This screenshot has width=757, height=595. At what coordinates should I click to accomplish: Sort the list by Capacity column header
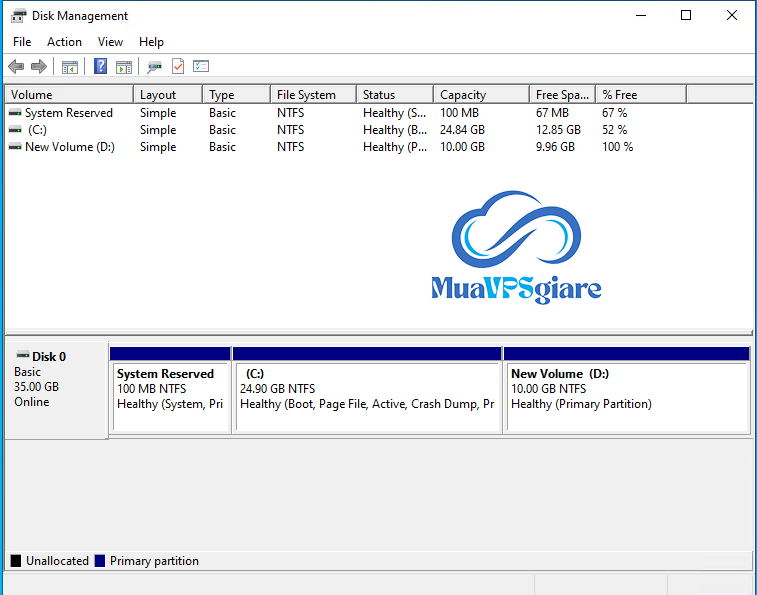click(x=481, y=95)
